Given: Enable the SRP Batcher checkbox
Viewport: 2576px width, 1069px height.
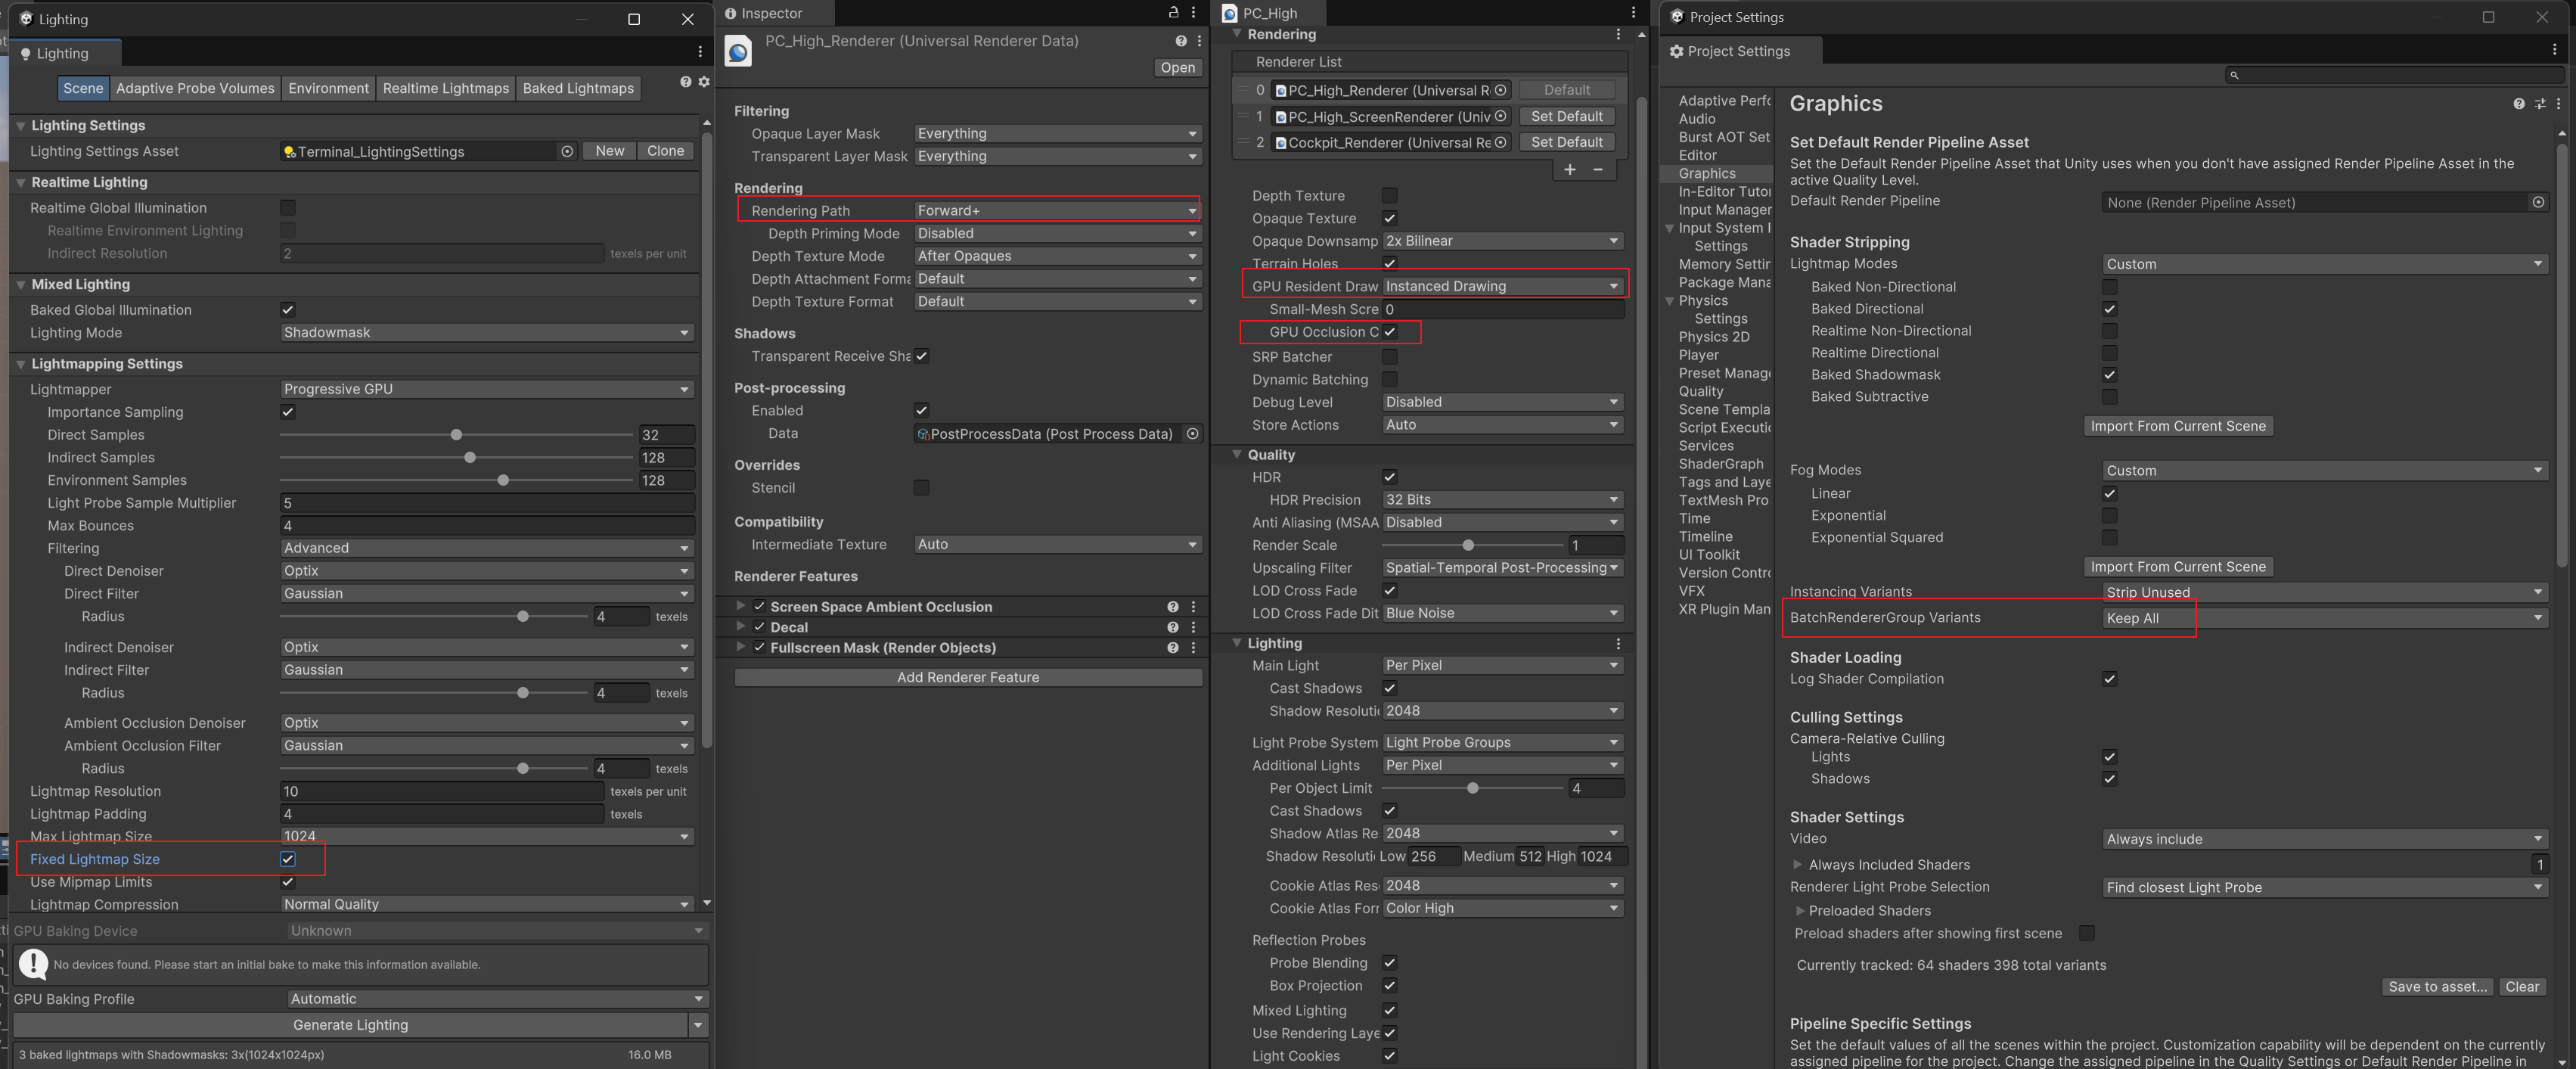Looking at the screenshot, I should [1389, 357].
